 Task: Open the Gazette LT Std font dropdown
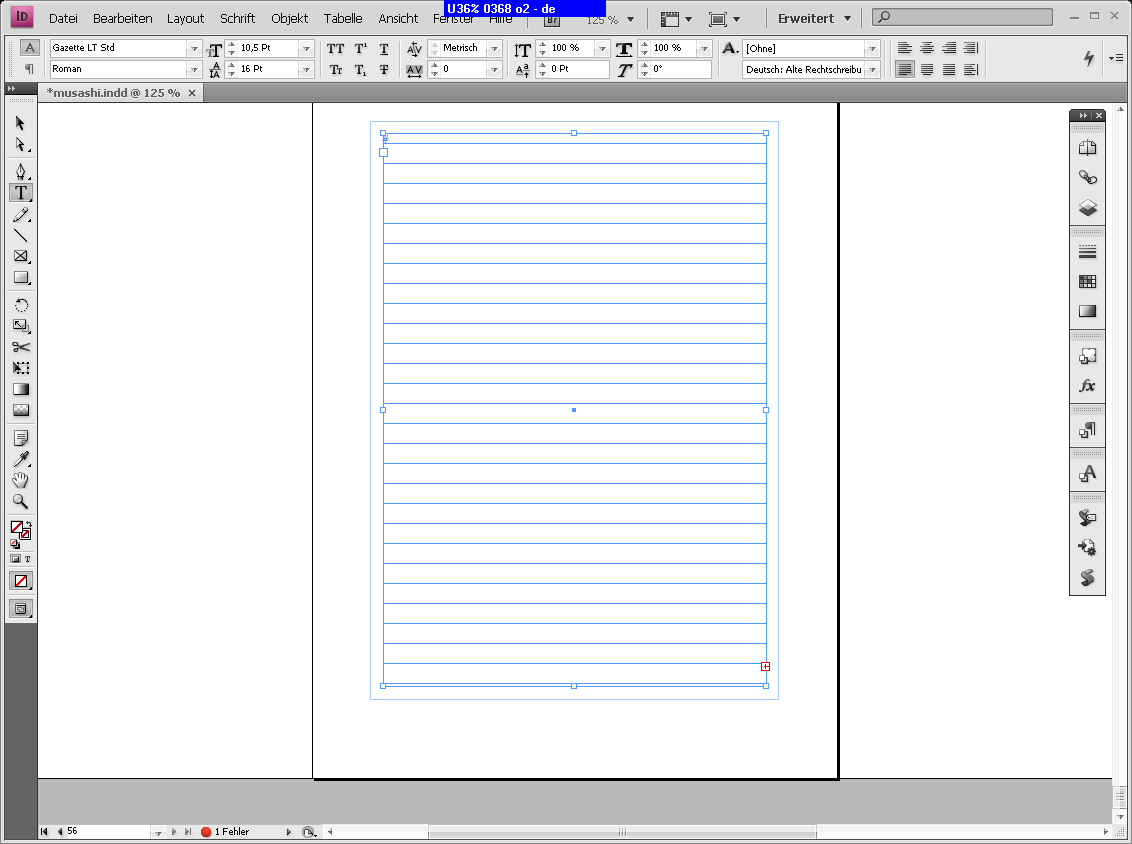[194, 48]
